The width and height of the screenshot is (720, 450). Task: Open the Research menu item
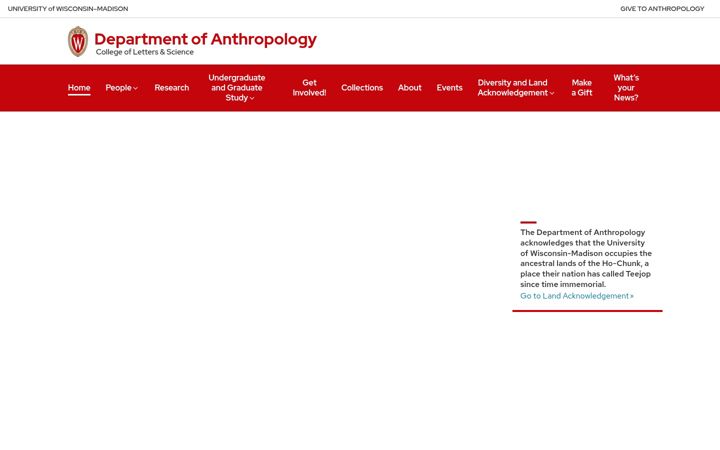point(172,88)
